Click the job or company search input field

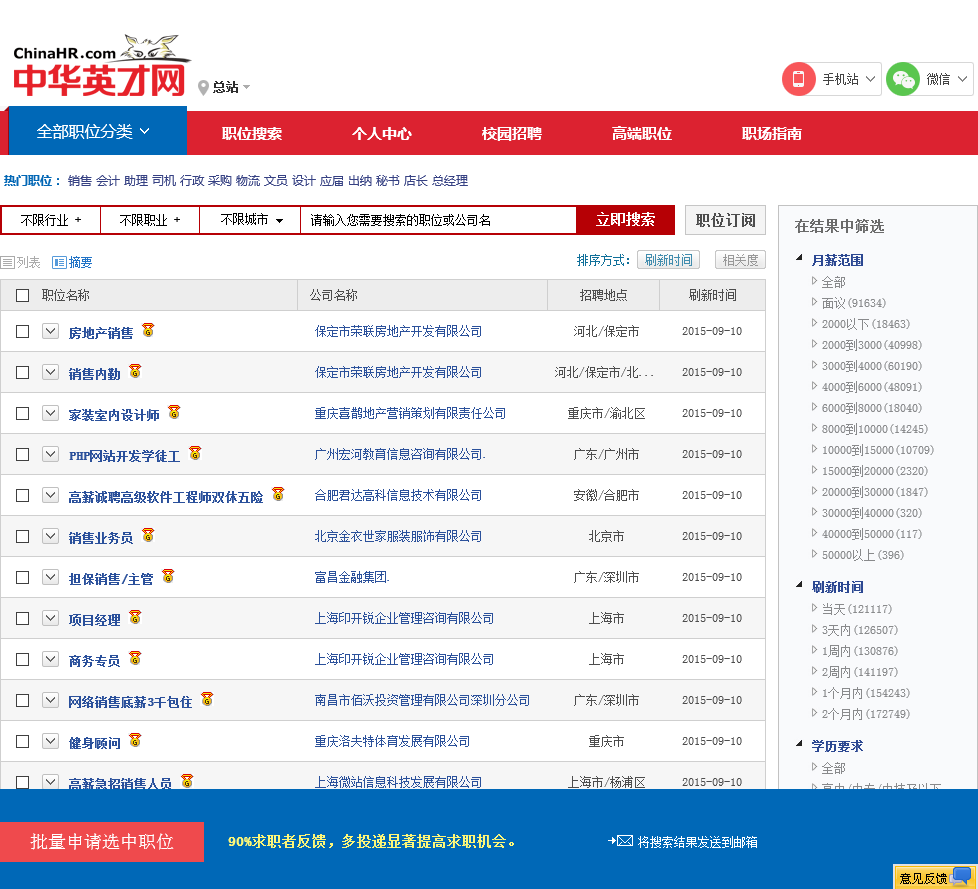point(438,220)
